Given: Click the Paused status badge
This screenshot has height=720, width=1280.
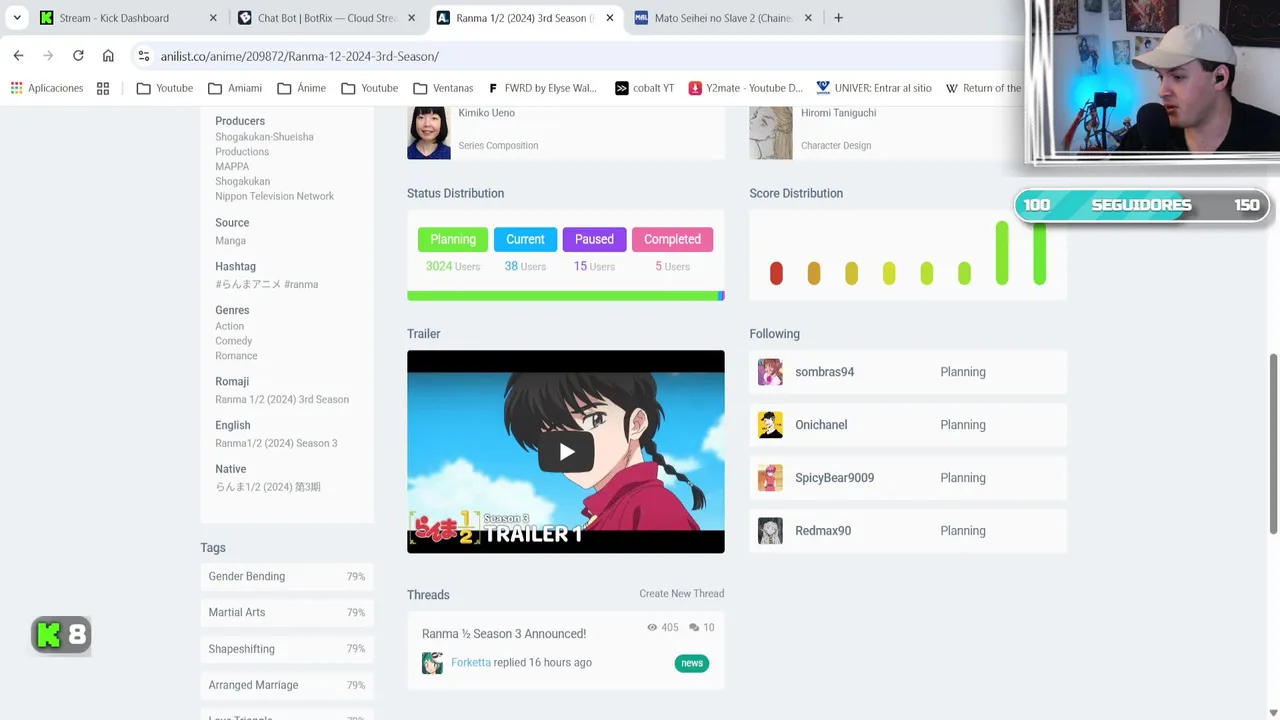Looking at the screenshot, I should (x=594, y=239).
